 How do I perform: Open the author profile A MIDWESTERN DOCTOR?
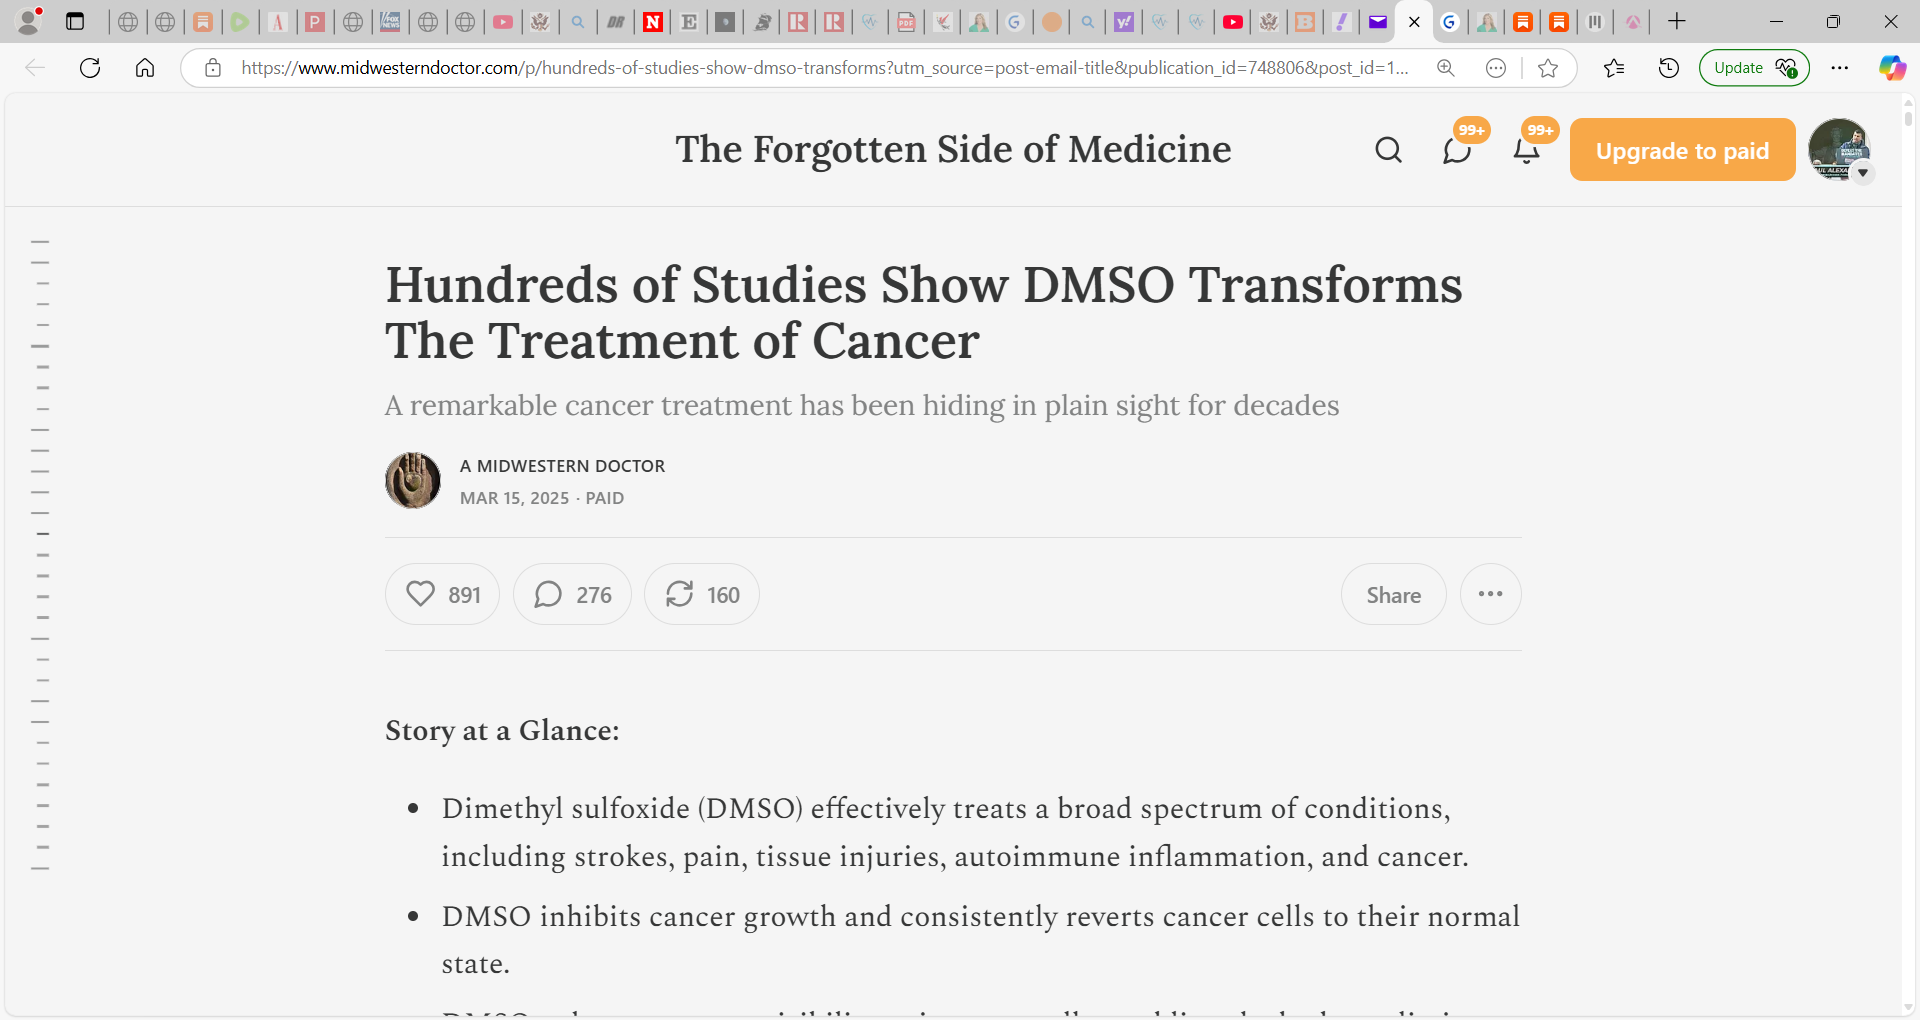pos(562,465)
